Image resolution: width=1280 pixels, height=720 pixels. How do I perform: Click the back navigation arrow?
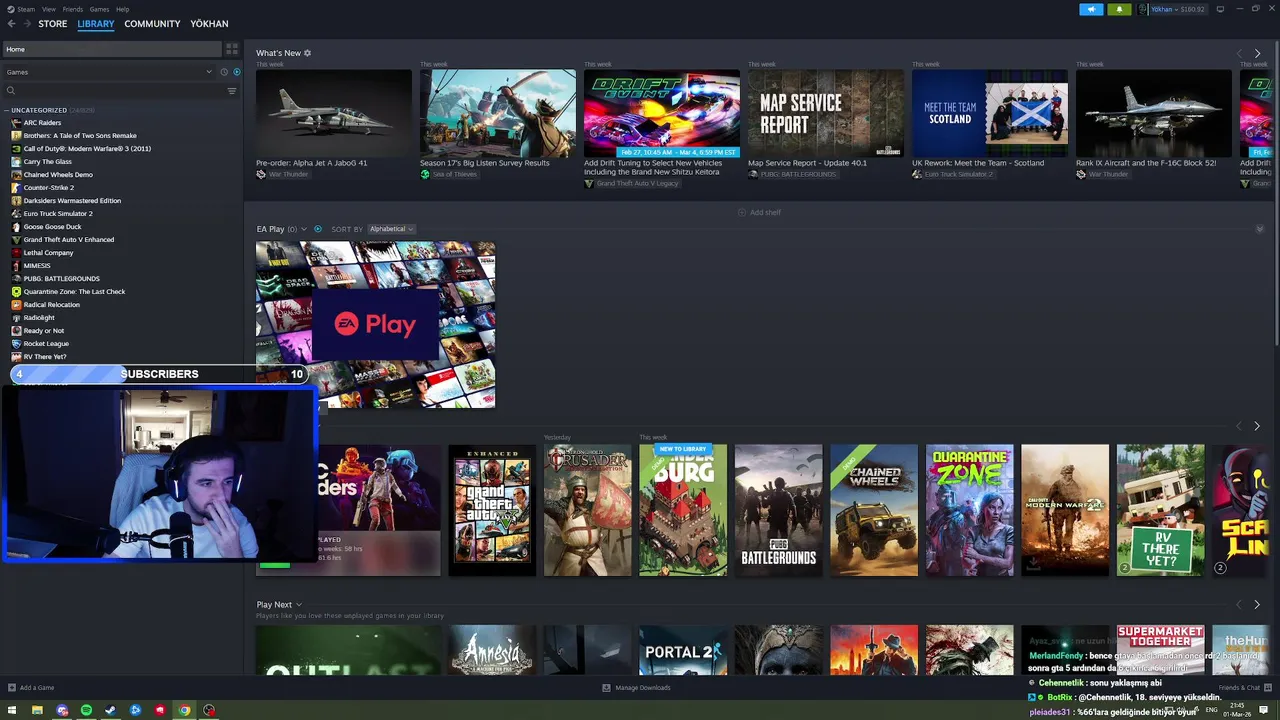(x=12, y=24)
